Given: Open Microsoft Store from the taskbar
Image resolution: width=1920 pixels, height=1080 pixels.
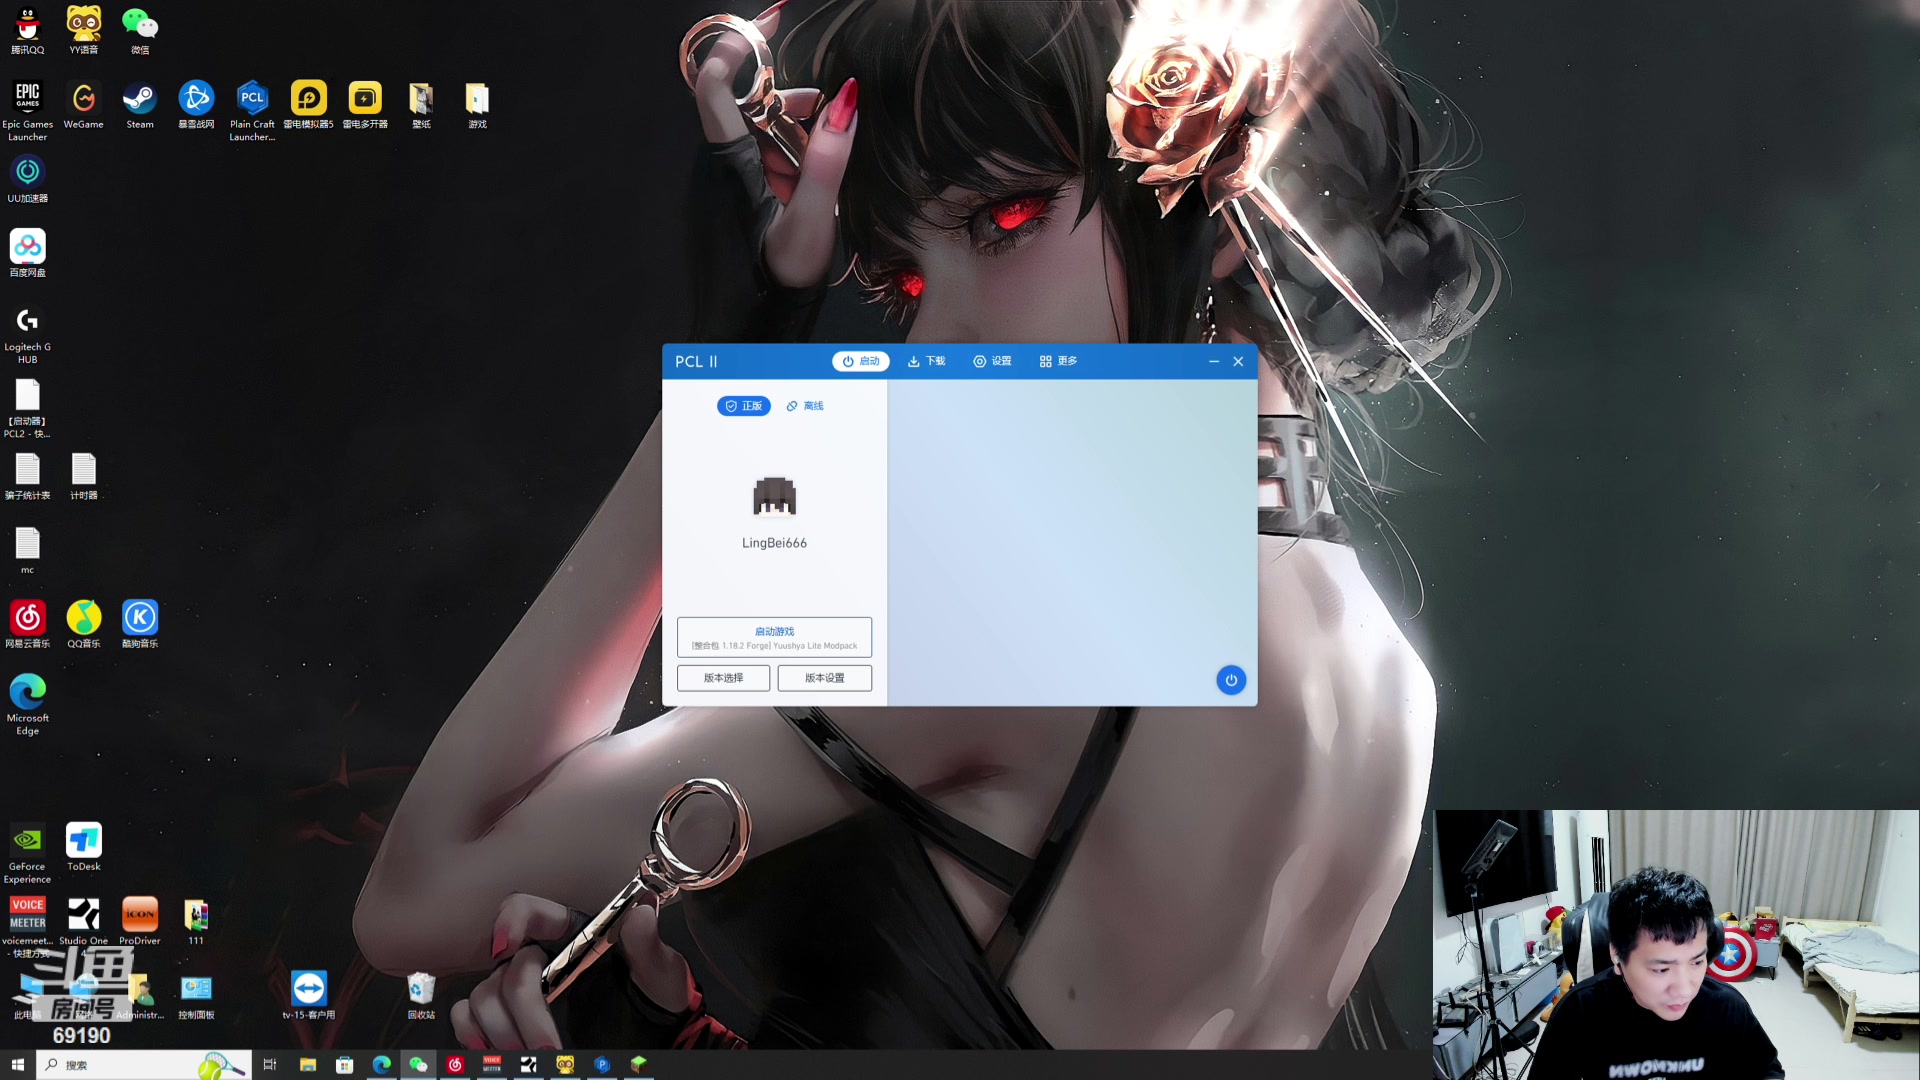Looking at the screenshot, I should (x=344, y=1065).
